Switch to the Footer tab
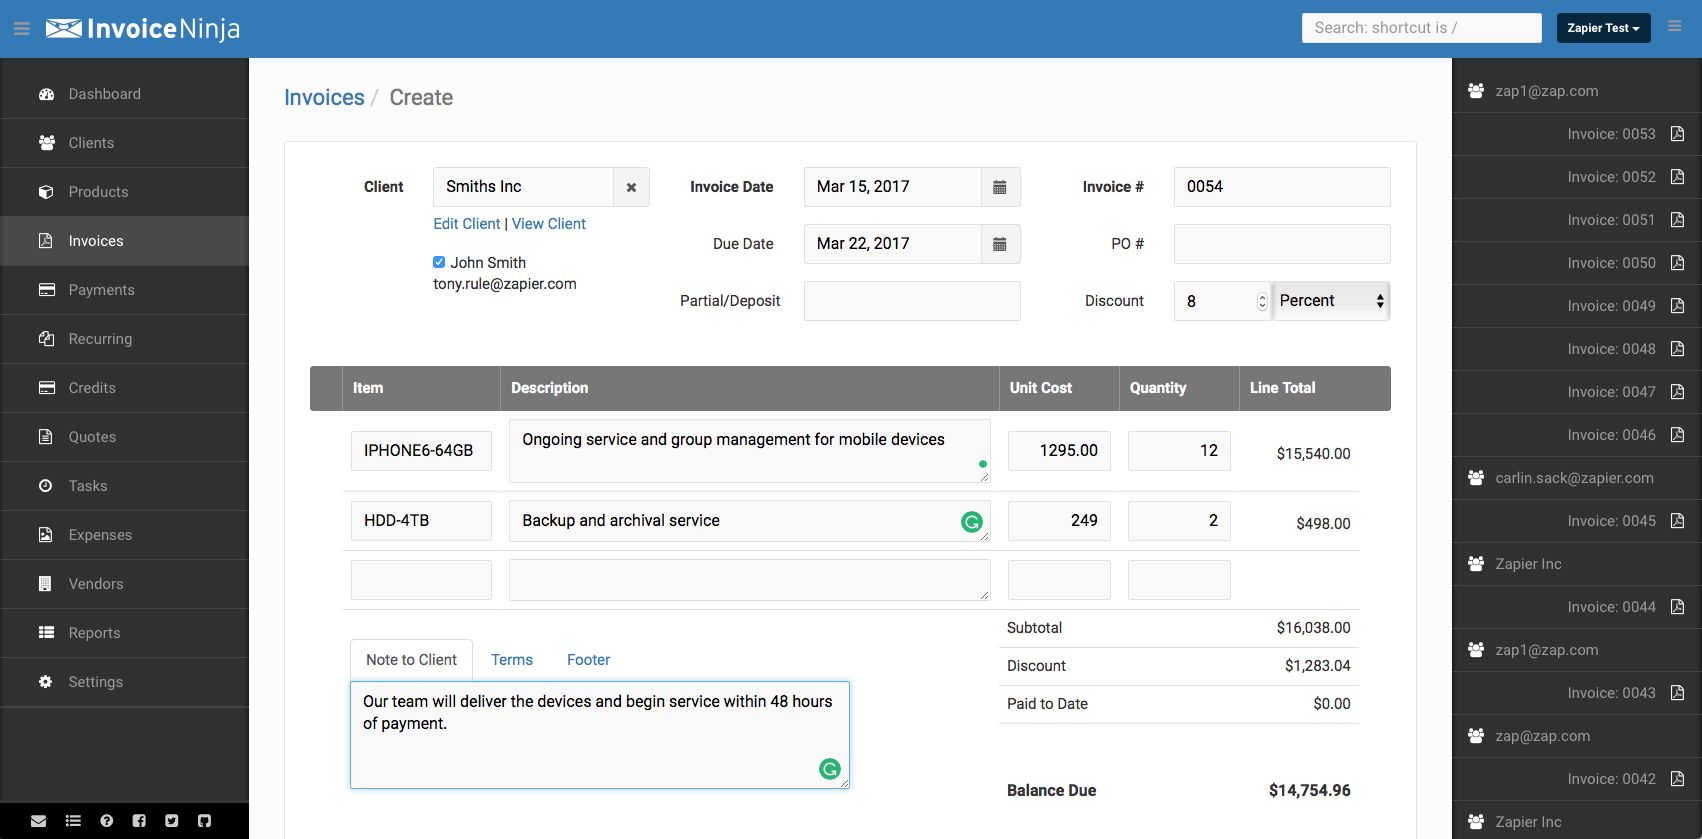The width and height of the screenshot is (1702, 839). pos(588,660)
